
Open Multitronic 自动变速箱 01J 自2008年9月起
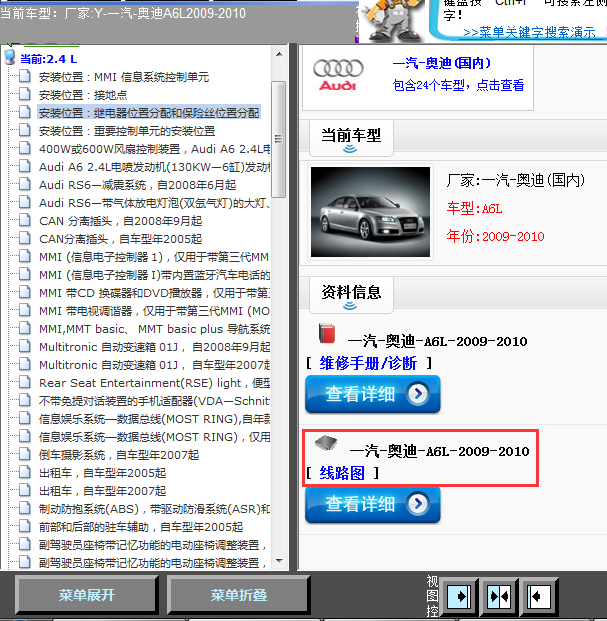click(x=154, y=347)
